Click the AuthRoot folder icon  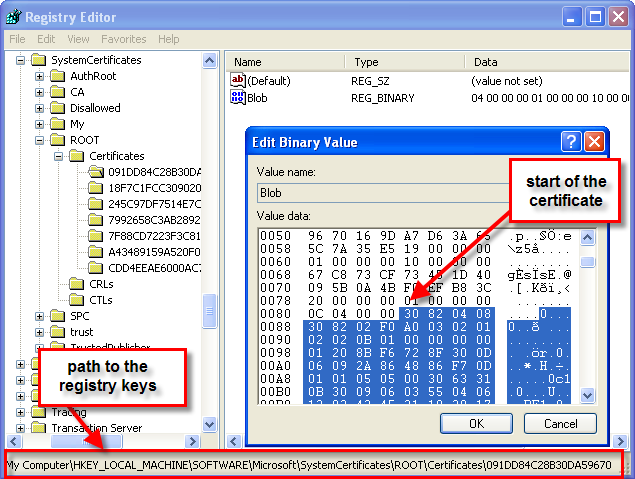59,76
